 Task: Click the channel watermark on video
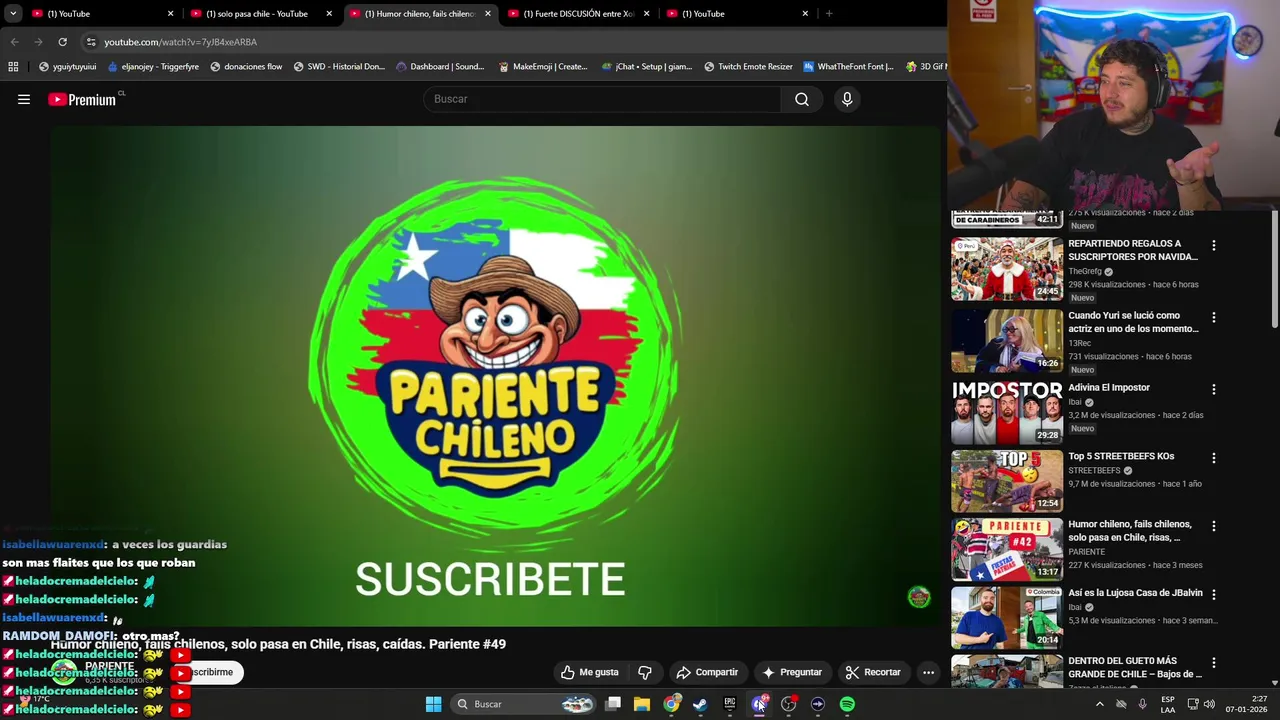918,597
